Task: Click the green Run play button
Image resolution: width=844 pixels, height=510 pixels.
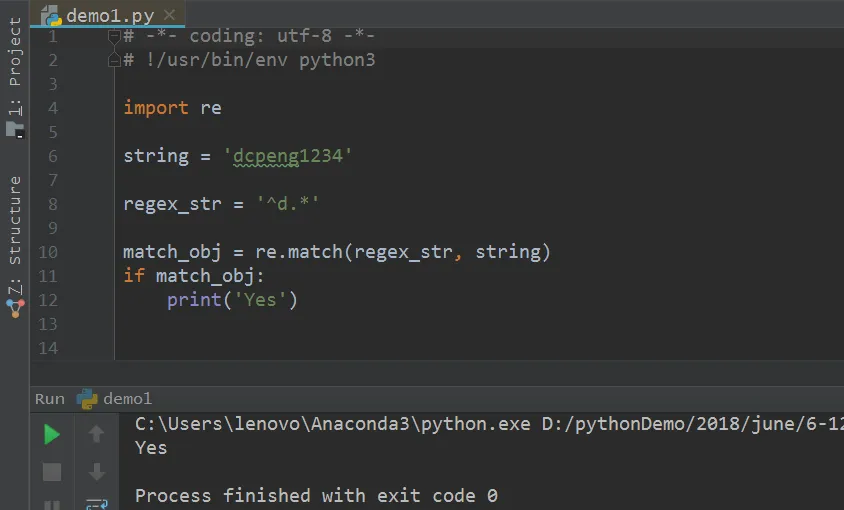Action: (x=52, y=434)
